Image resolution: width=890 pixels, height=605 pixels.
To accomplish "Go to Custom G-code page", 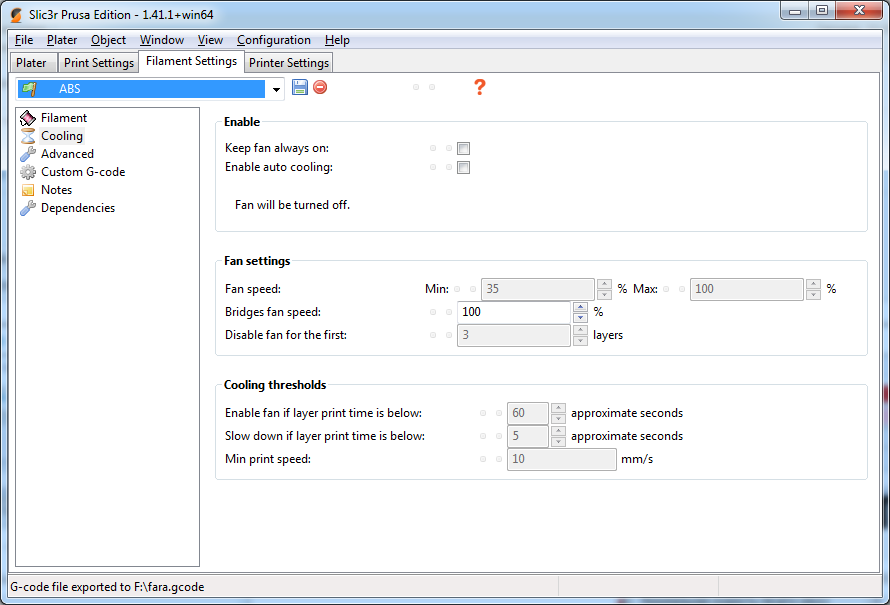I will [x=83, y=172].
